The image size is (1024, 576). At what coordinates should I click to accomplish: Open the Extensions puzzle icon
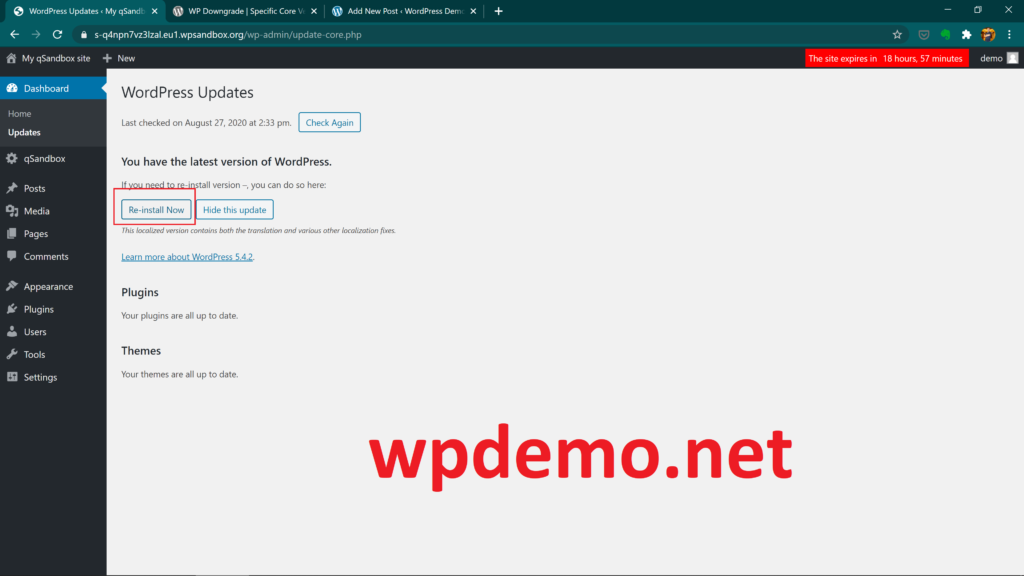coord(967,35)
